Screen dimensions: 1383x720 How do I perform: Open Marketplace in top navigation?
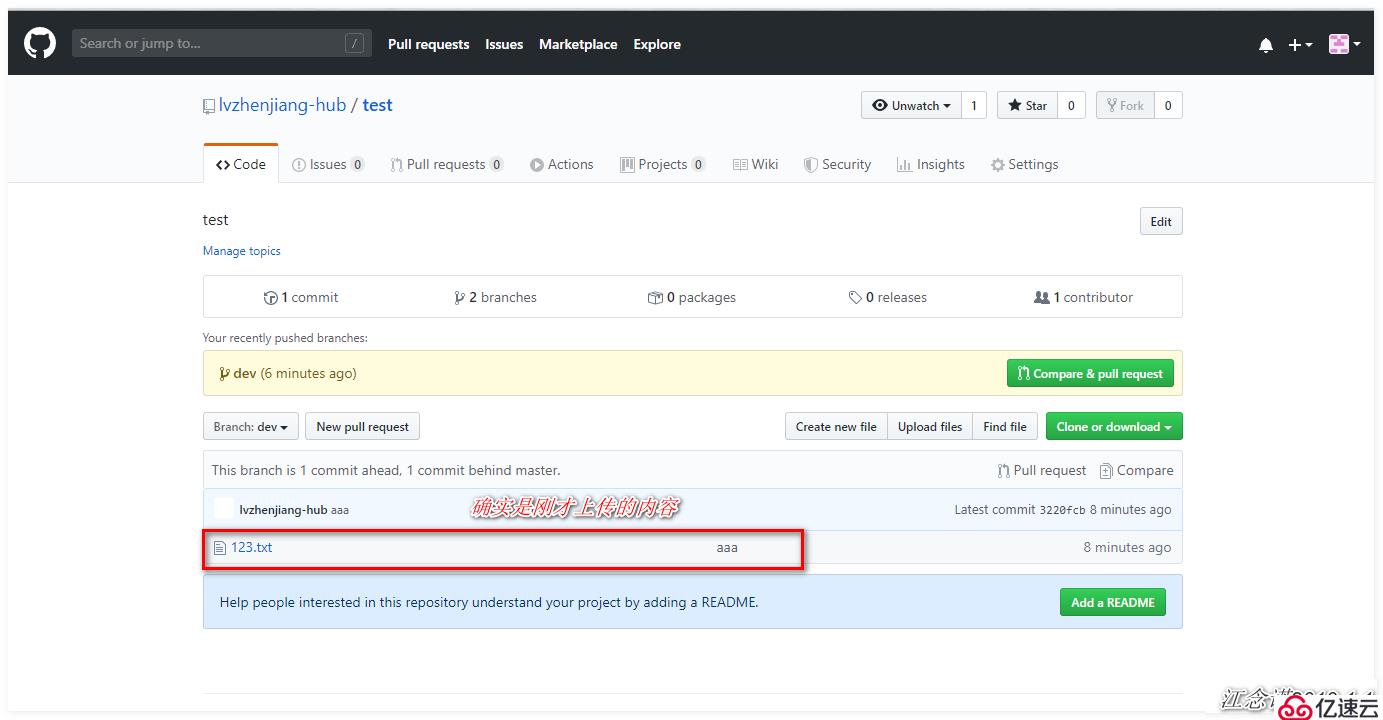point(578,44)
